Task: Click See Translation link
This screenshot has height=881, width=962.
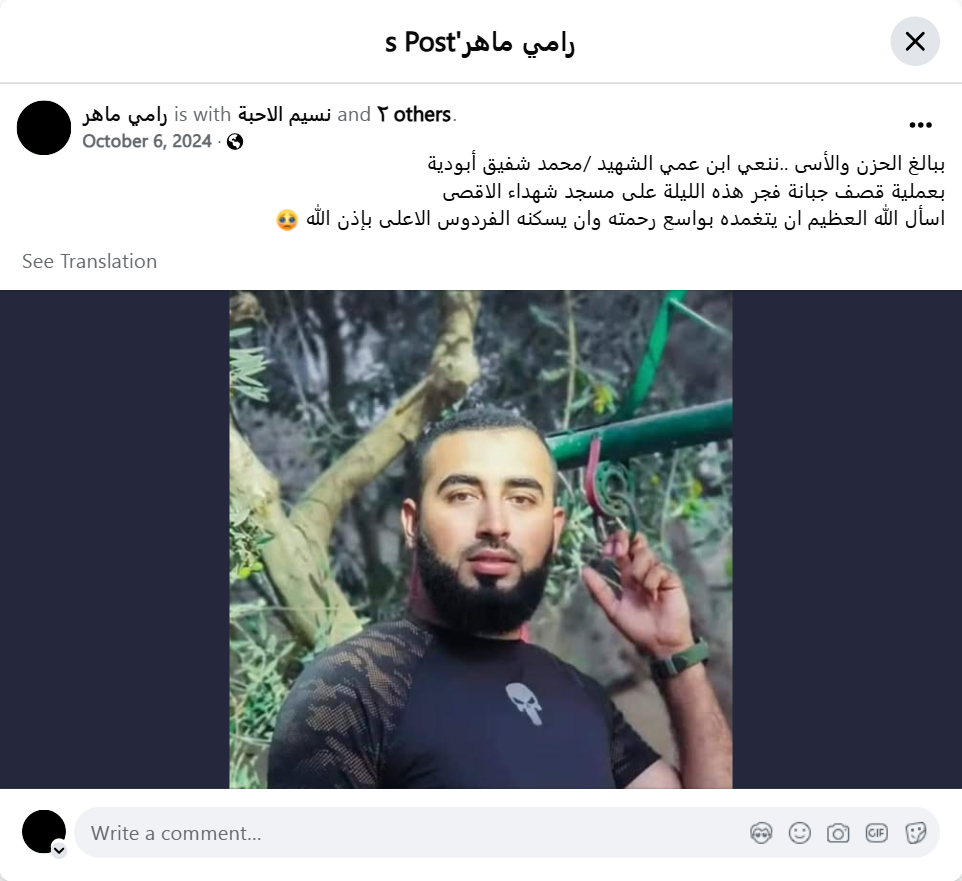Action: click(x=90, y=261)
